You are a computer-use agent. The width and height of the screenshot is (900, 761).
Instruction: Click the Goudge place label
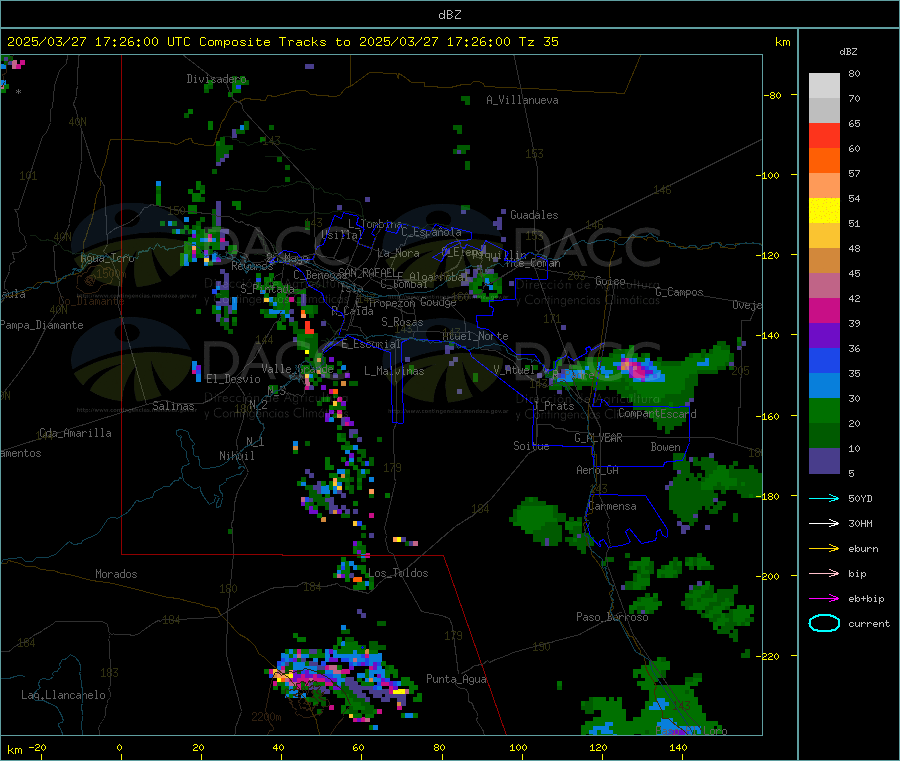click(x=438, y=302)
